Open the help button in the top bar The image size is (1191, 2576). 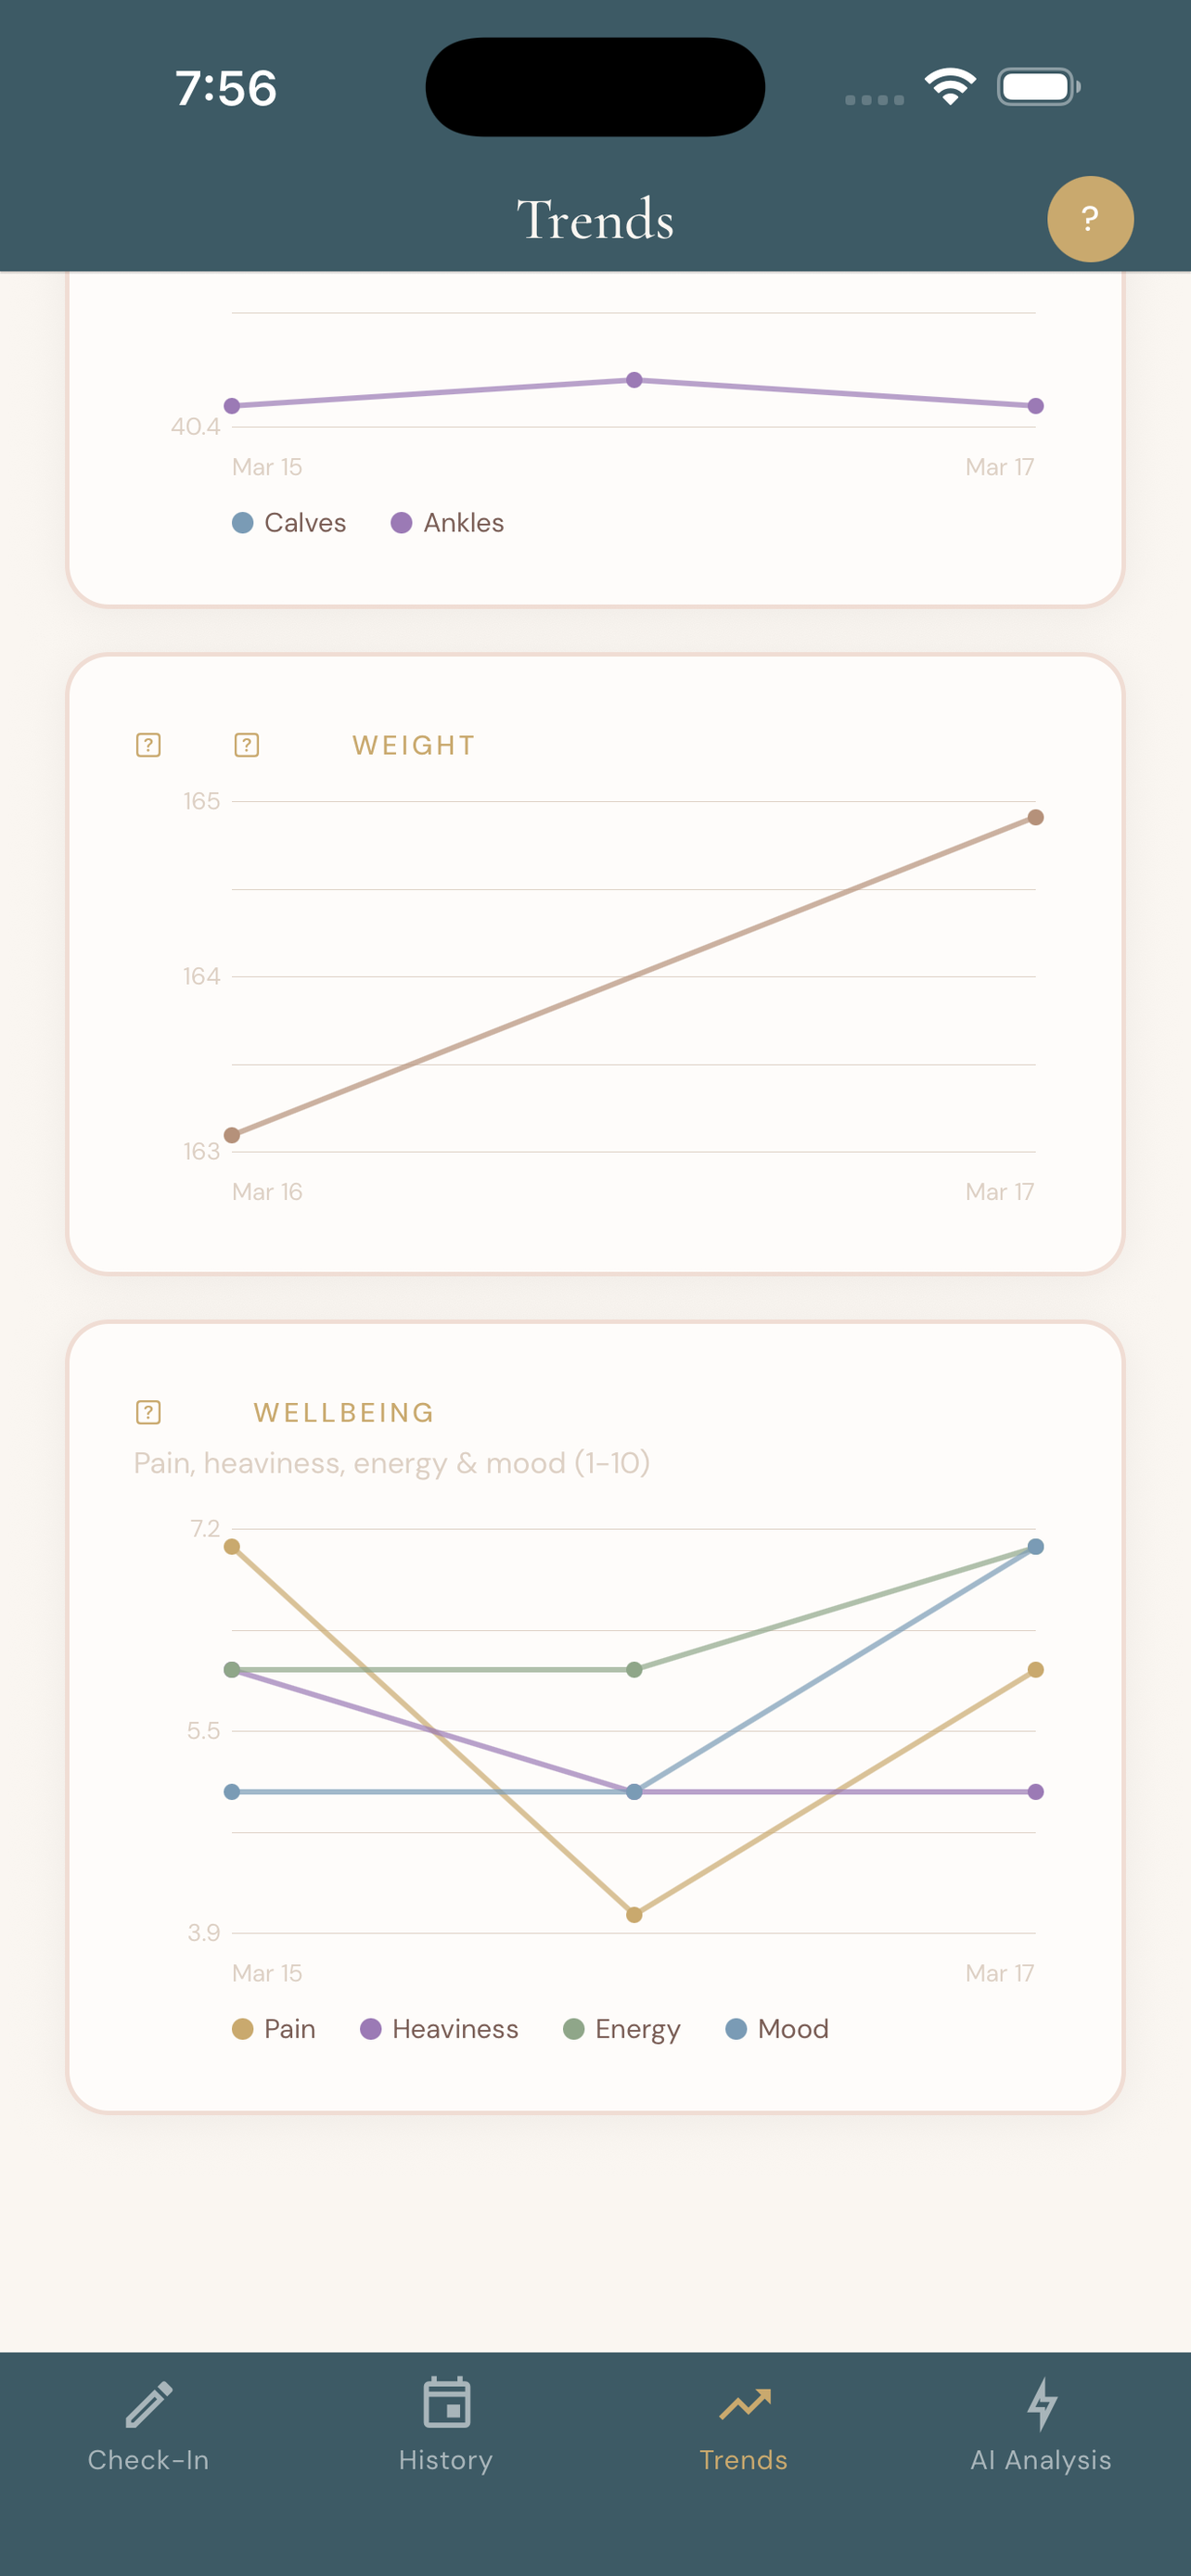click(1090, 218)
